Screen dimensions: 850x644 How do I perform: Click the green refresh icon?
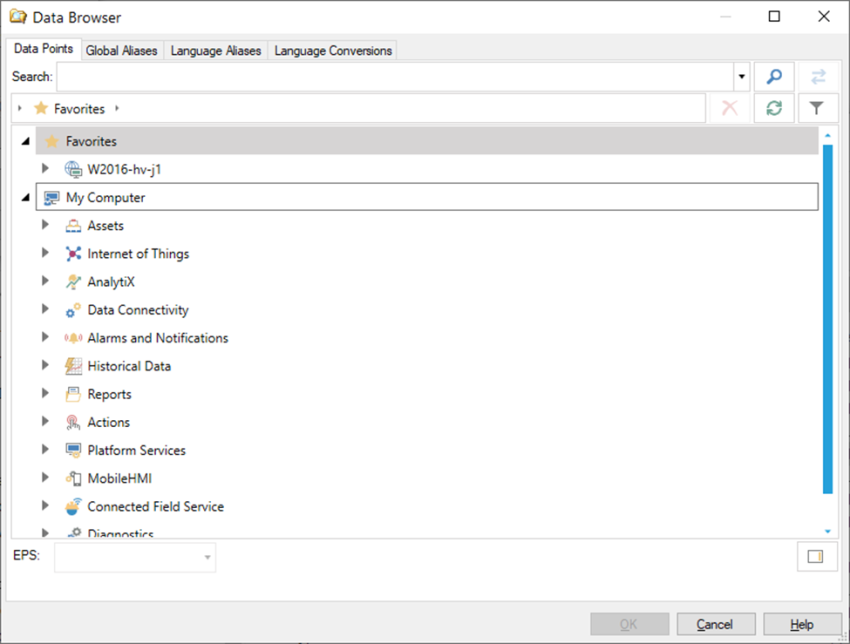coord(773,108)
